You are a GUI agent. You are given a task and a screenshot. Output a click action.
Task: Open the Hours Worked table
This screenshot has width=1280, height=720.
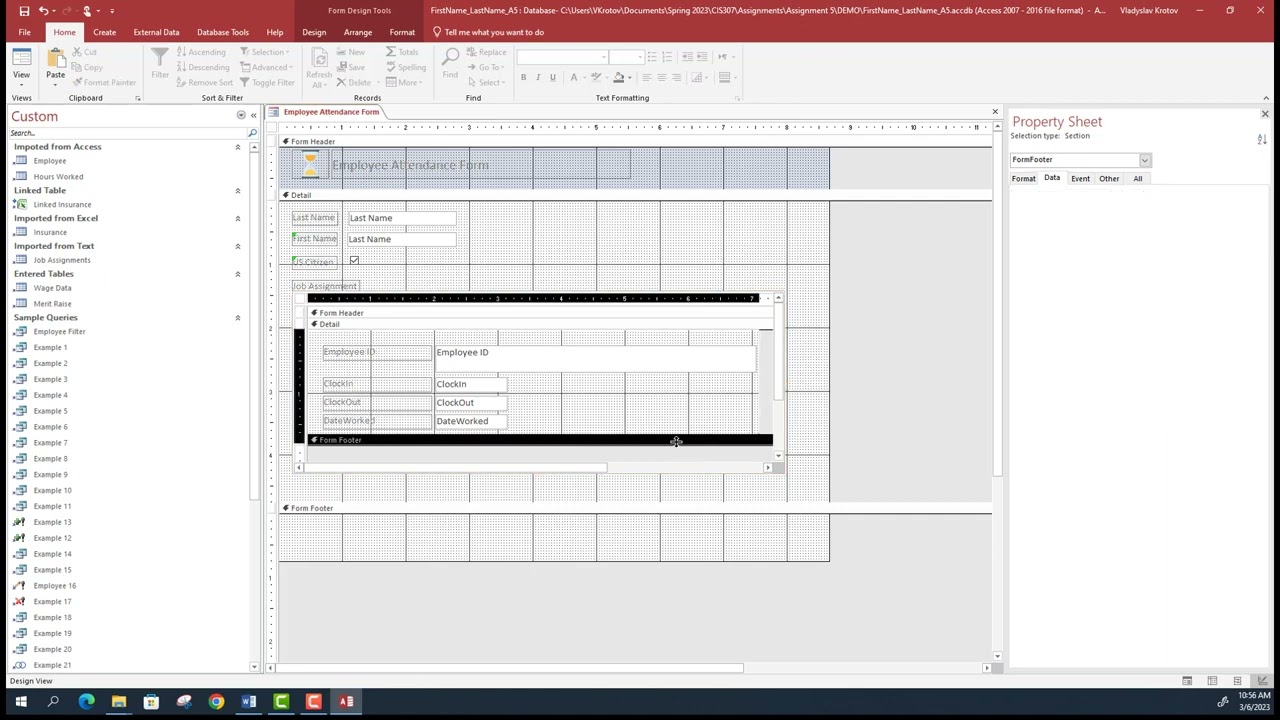[x=58, y=177]
